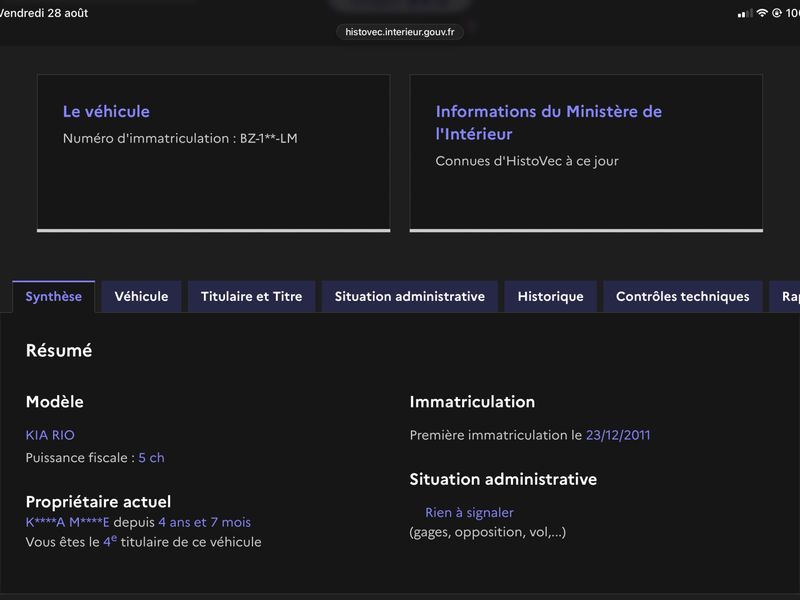Go to the Historique tab
This screenshot has height=600, width=800.
pyautogui.click(x=551, y=296)
